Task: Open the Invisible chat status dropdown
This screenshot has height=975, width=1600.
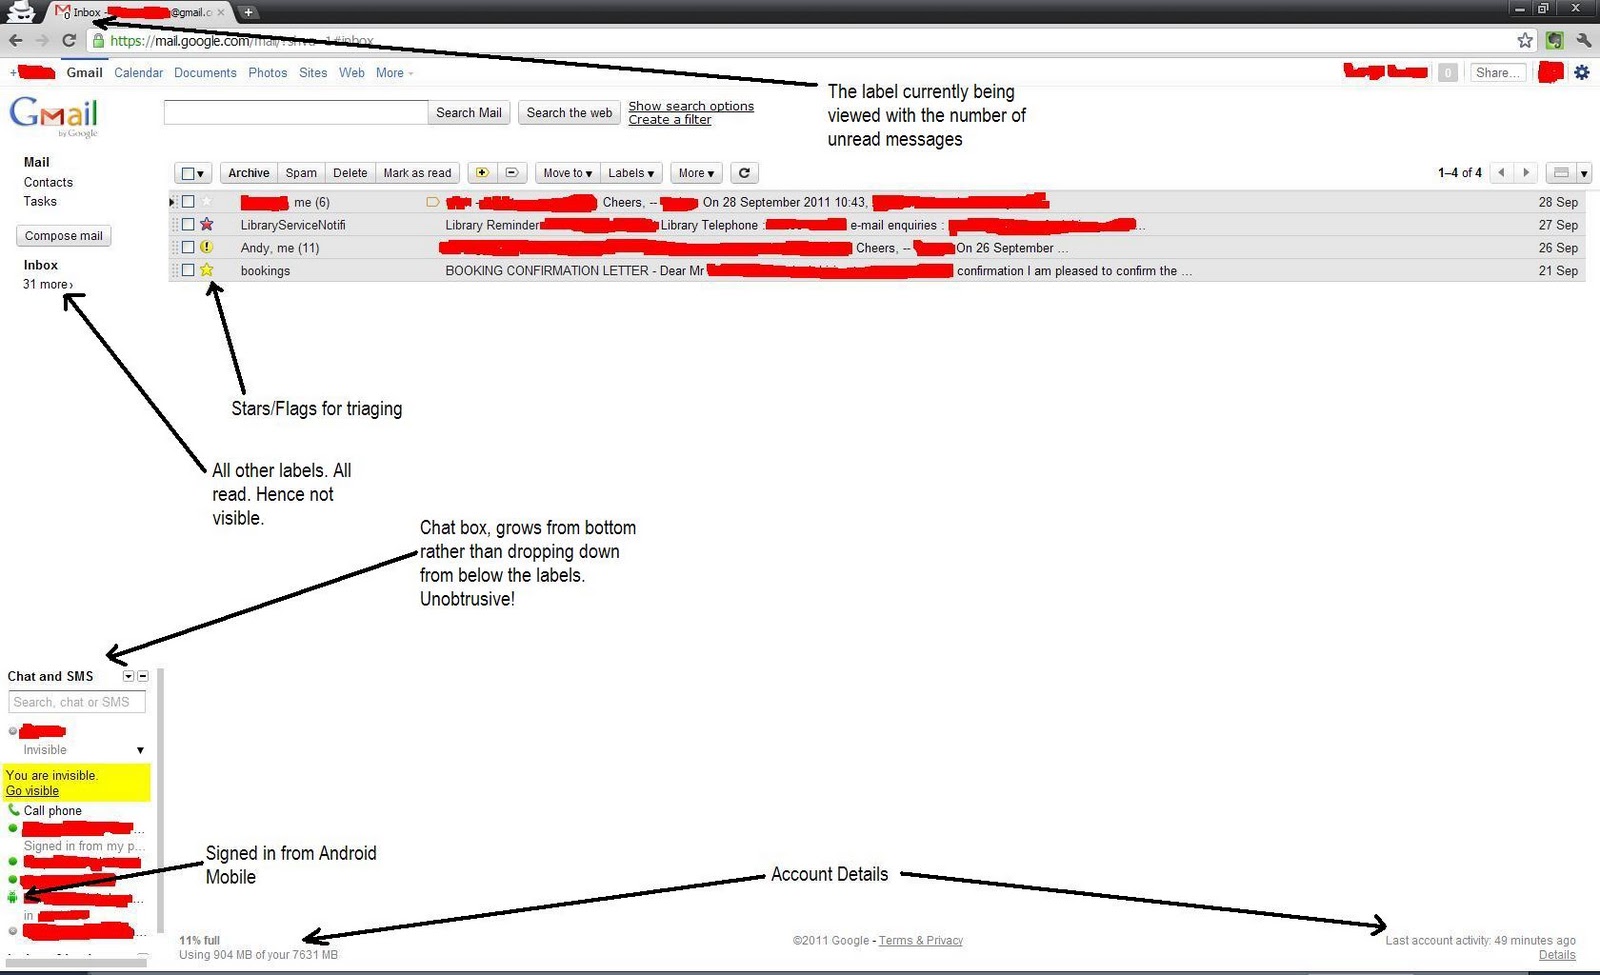Action: [x=140, y=750]
